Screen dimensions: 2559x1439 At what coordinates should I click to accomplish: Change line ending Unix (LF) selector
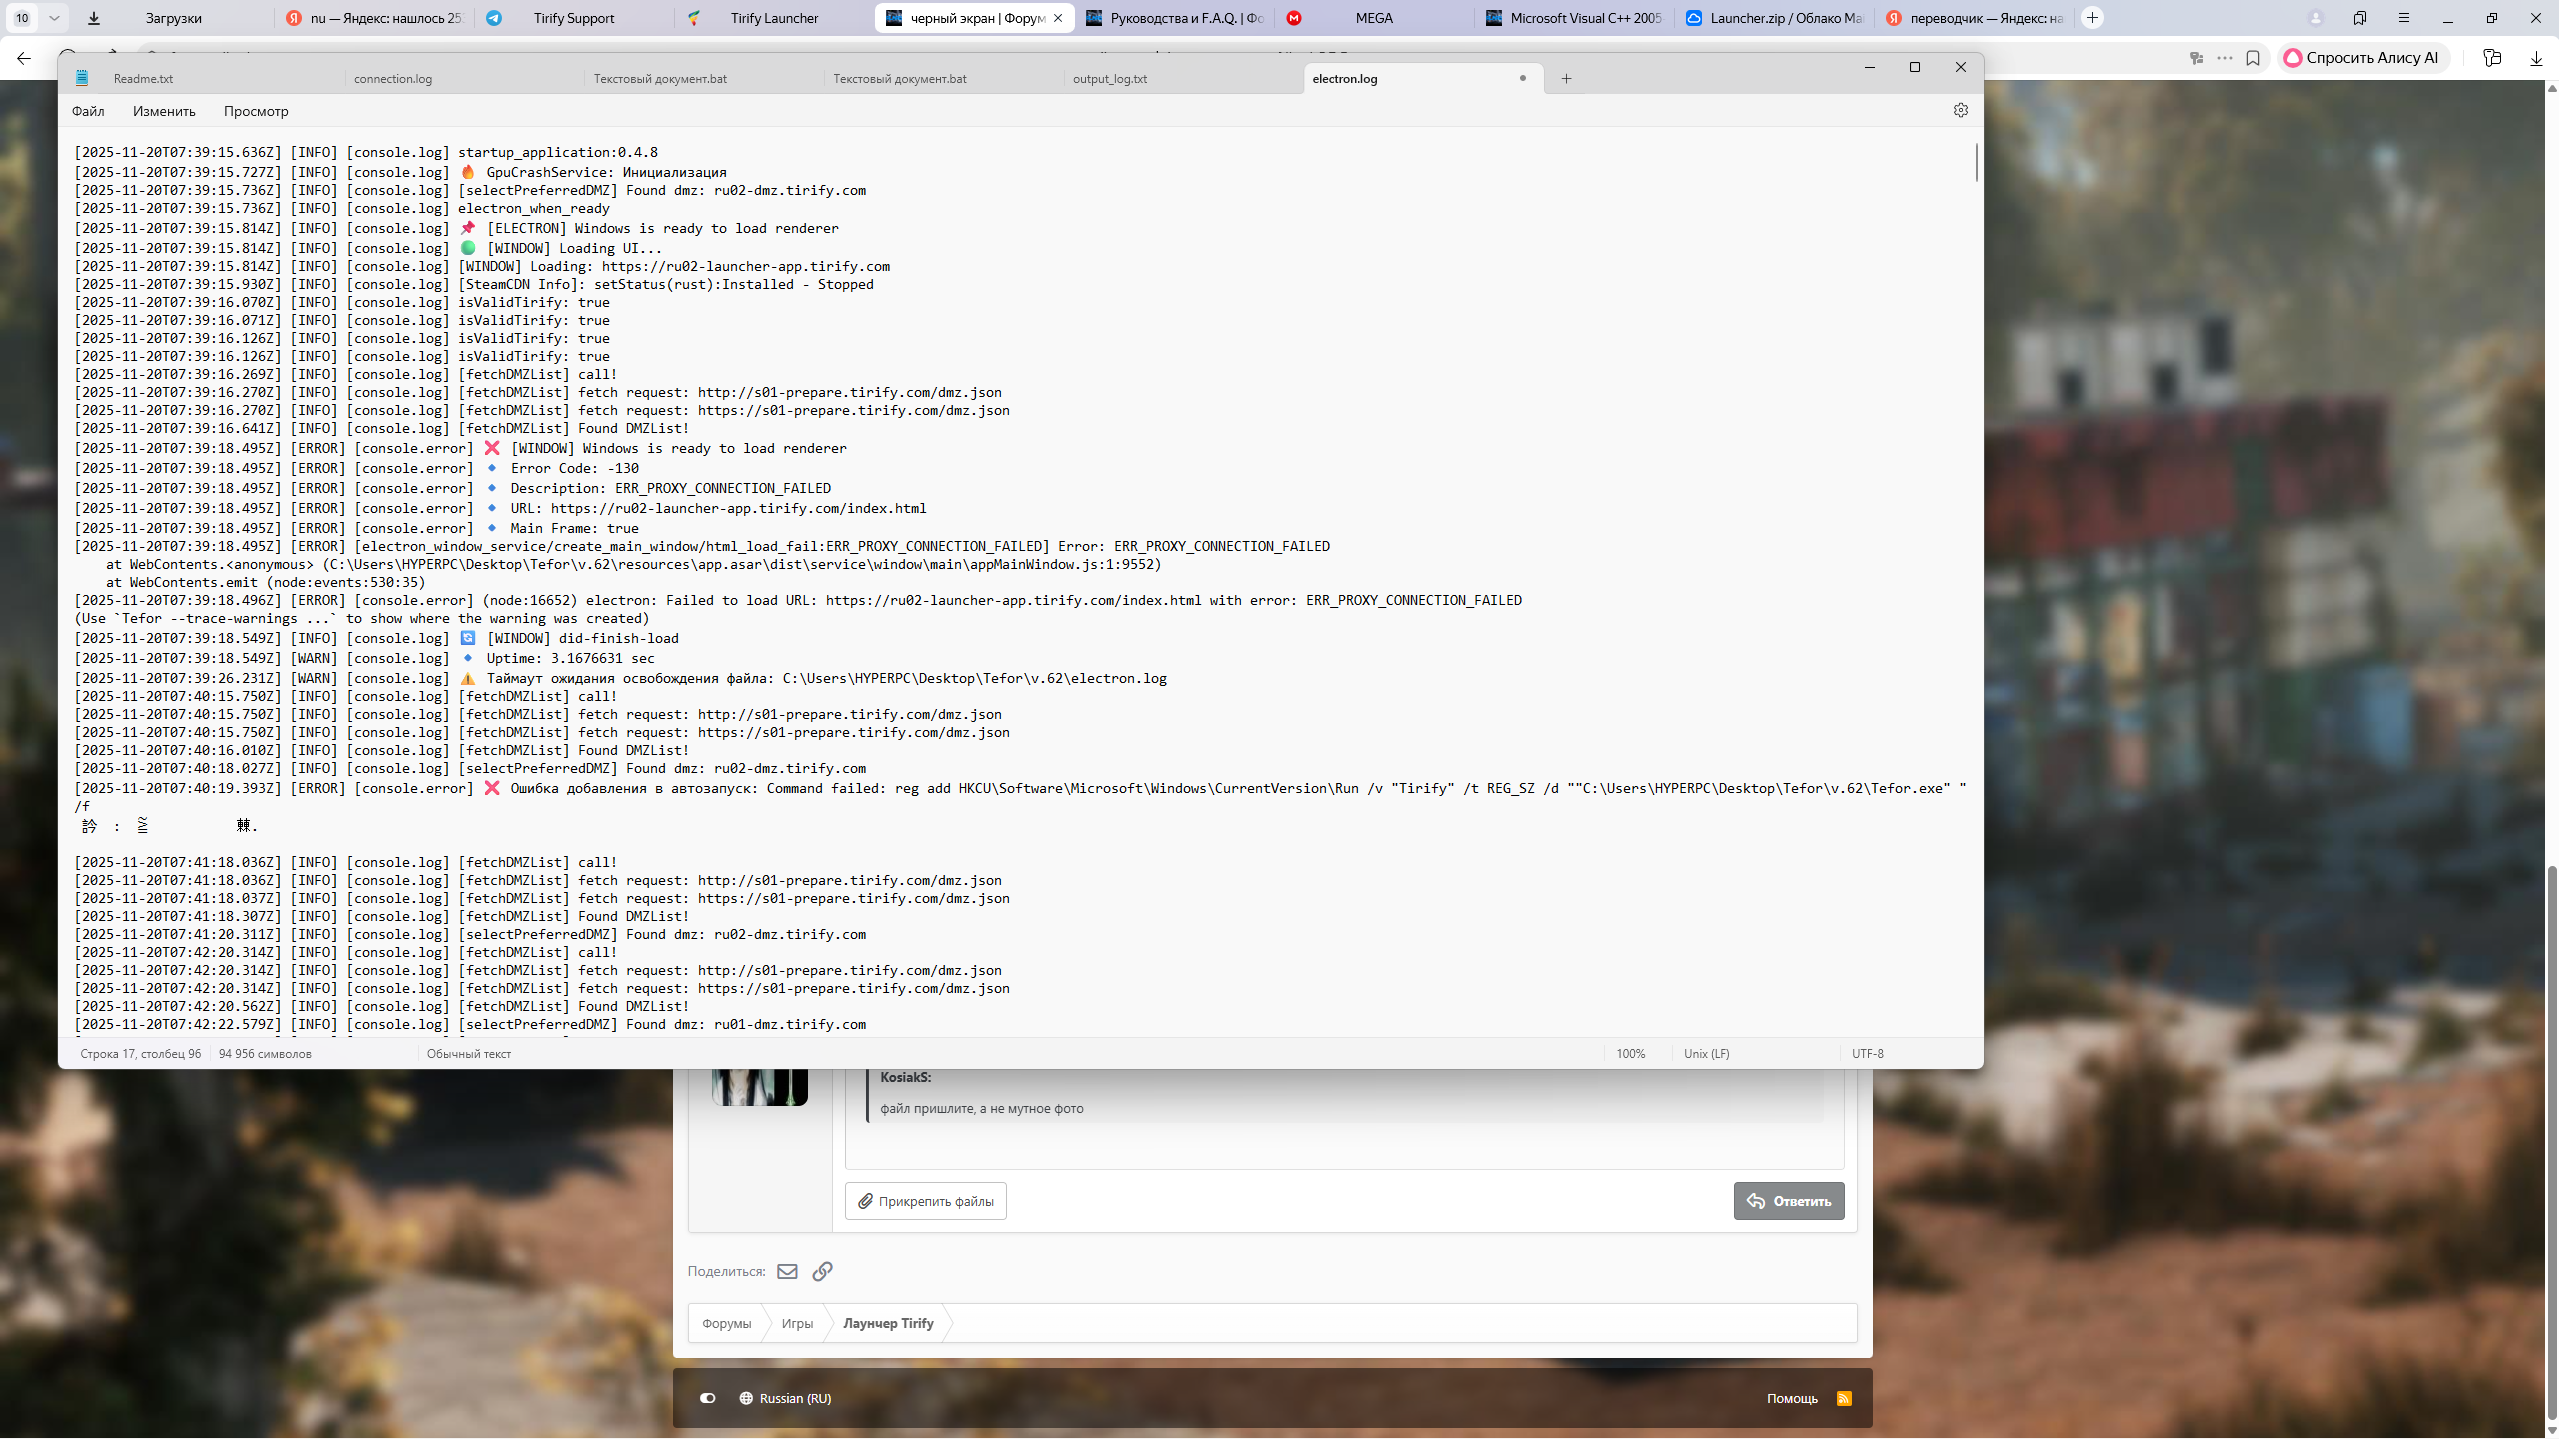1706,1053
